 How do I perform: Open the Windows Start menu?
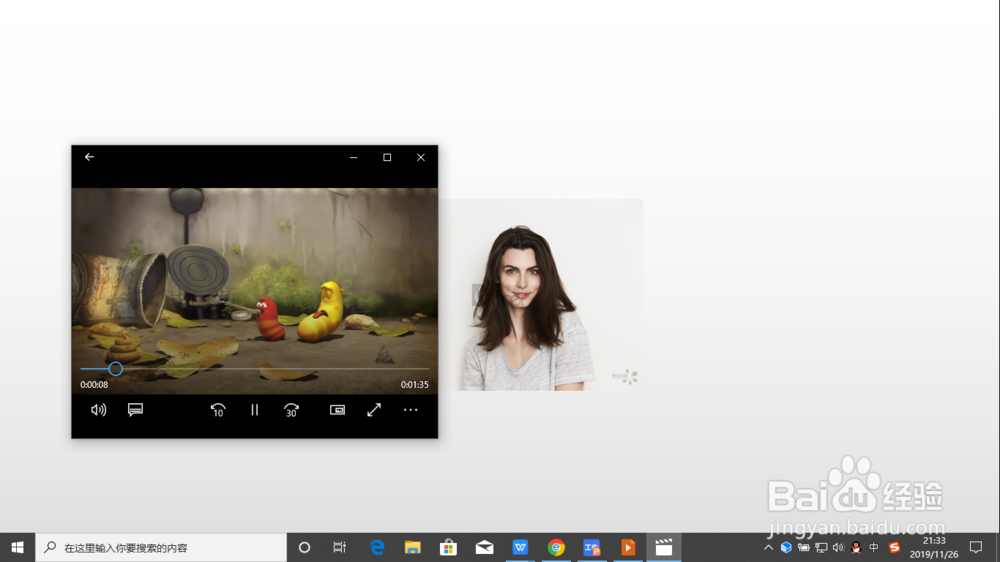(17, 547)
